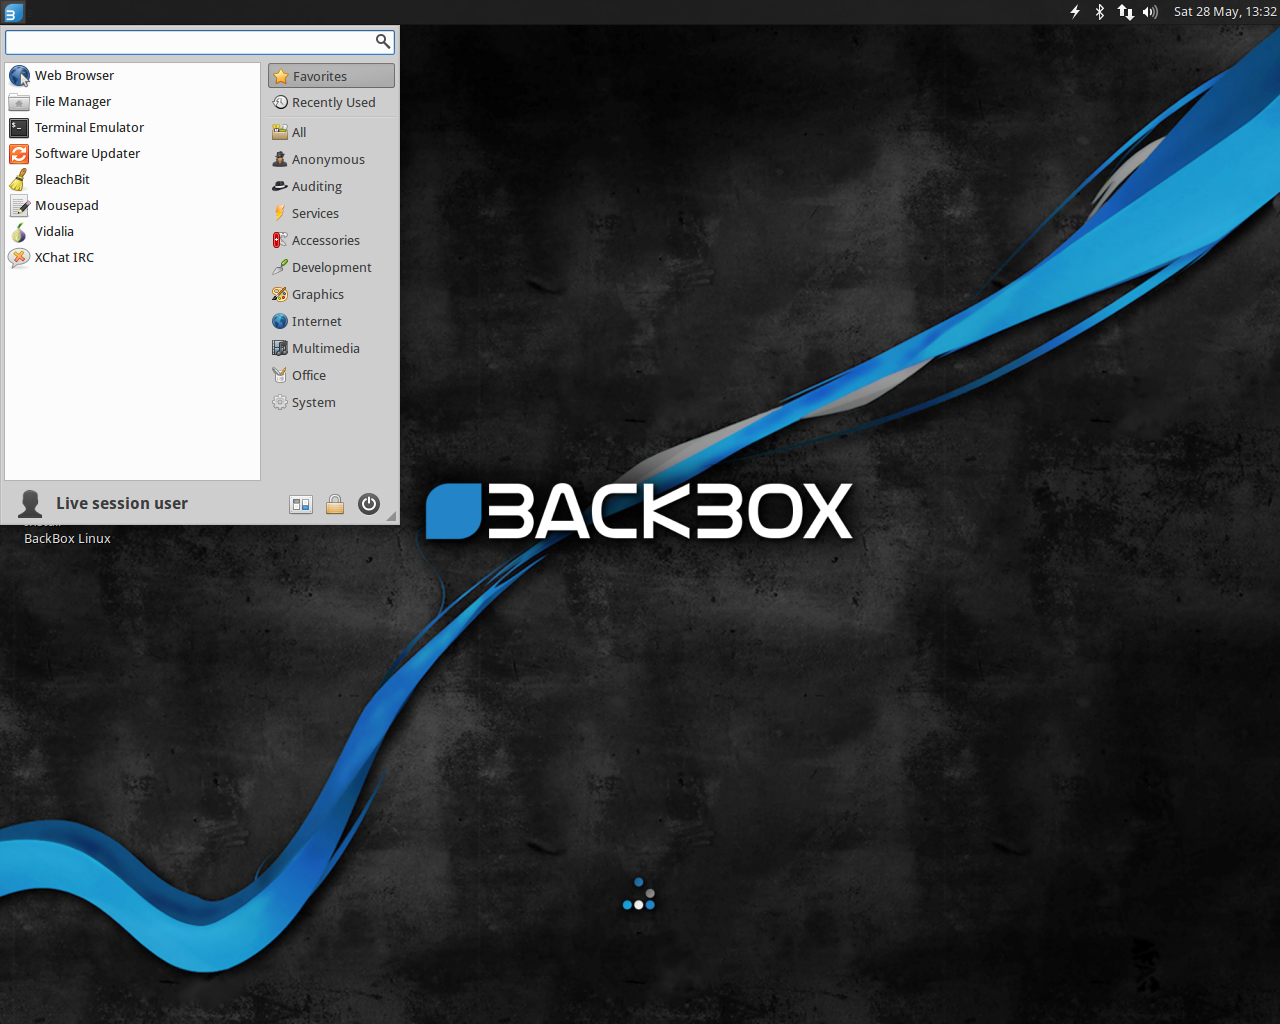Launch the Web Browser
This screenshot has height=1024, width=1280.
click(73, 75)
